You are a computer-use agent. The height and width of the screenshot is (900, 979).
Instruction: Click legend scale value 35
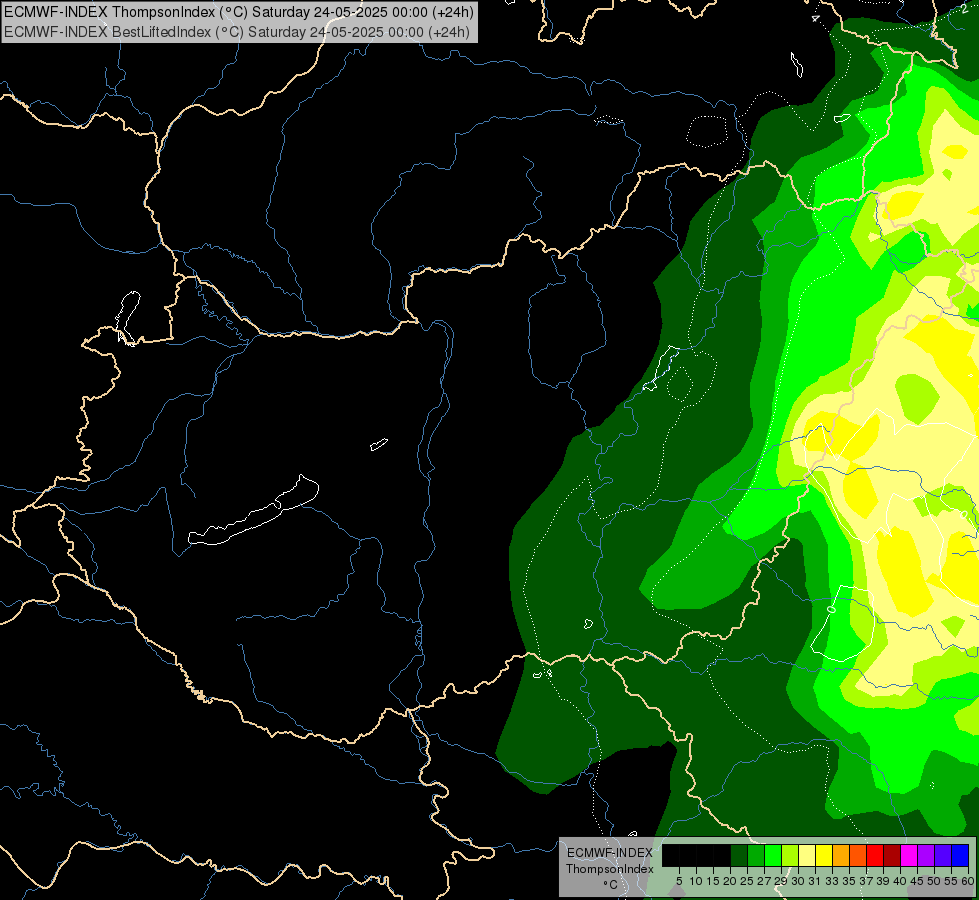pyautogui.click(x=849, y=881)
